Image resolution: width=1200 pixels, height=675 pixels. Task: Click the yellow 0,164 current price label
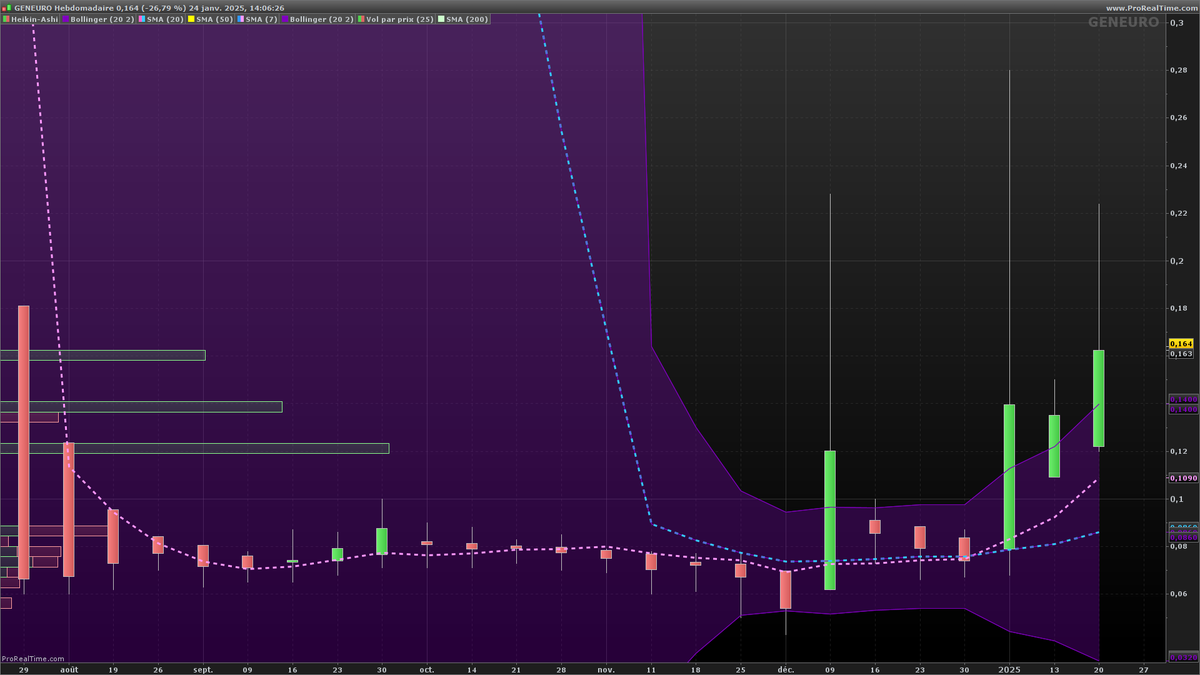[x=1181, y=343]
